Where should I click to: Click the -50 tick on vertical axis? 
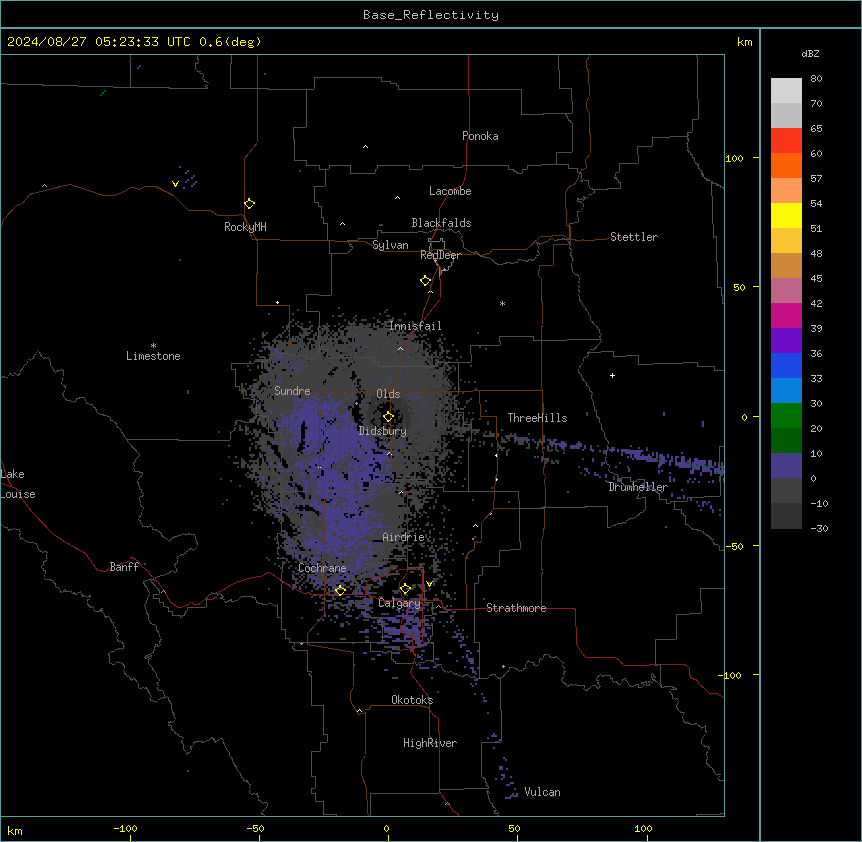coord(734,546)
